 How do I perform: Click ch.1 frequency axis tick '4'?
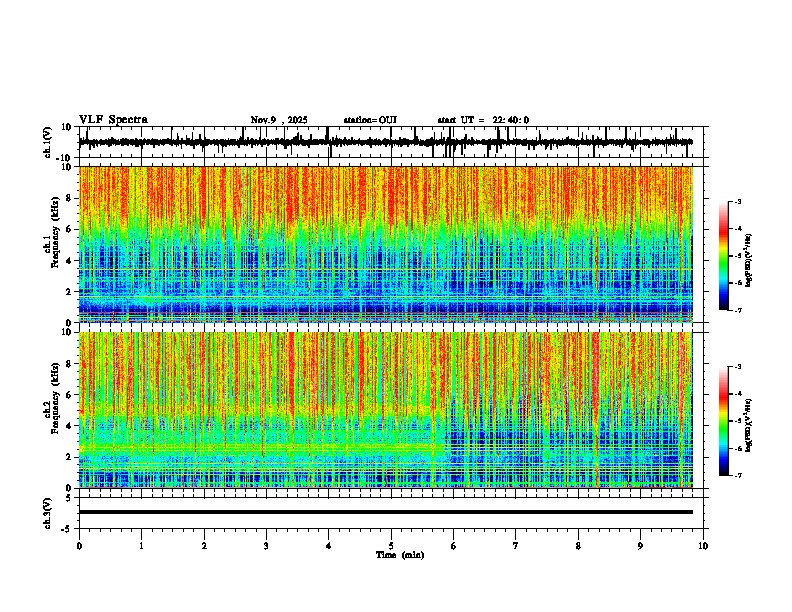(69, 261)
